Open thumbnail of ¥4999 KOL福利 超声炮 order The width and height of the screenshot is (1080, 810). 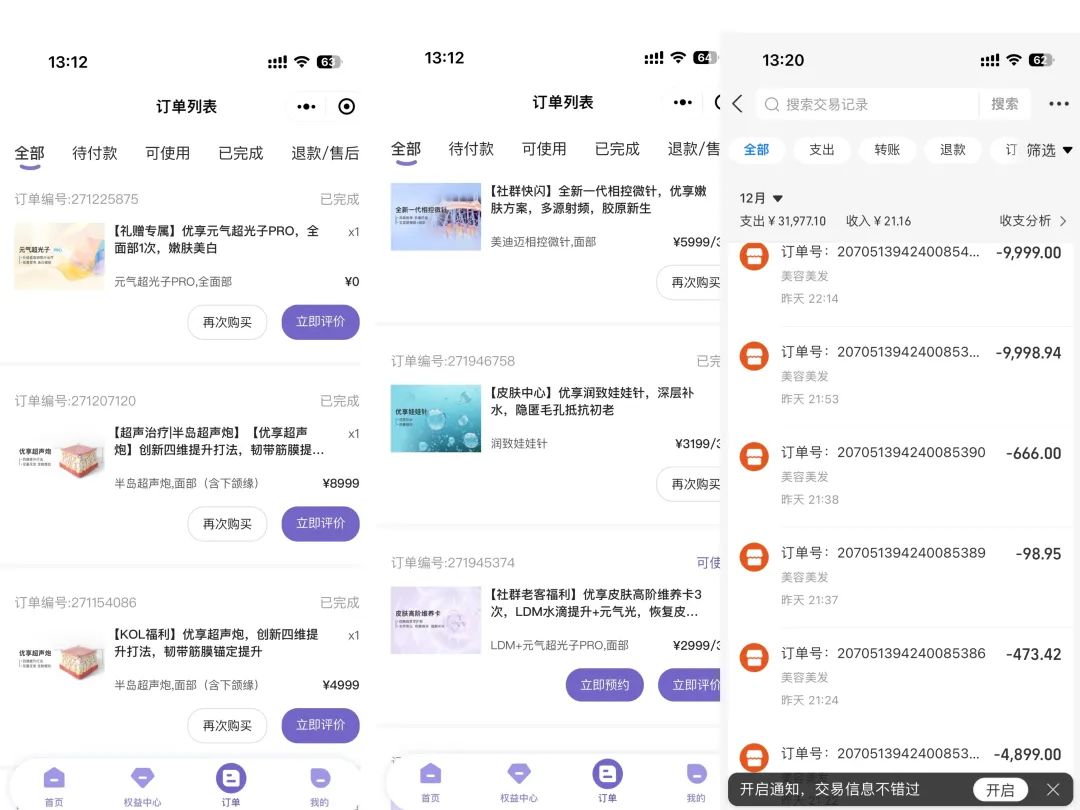(59, 659)
